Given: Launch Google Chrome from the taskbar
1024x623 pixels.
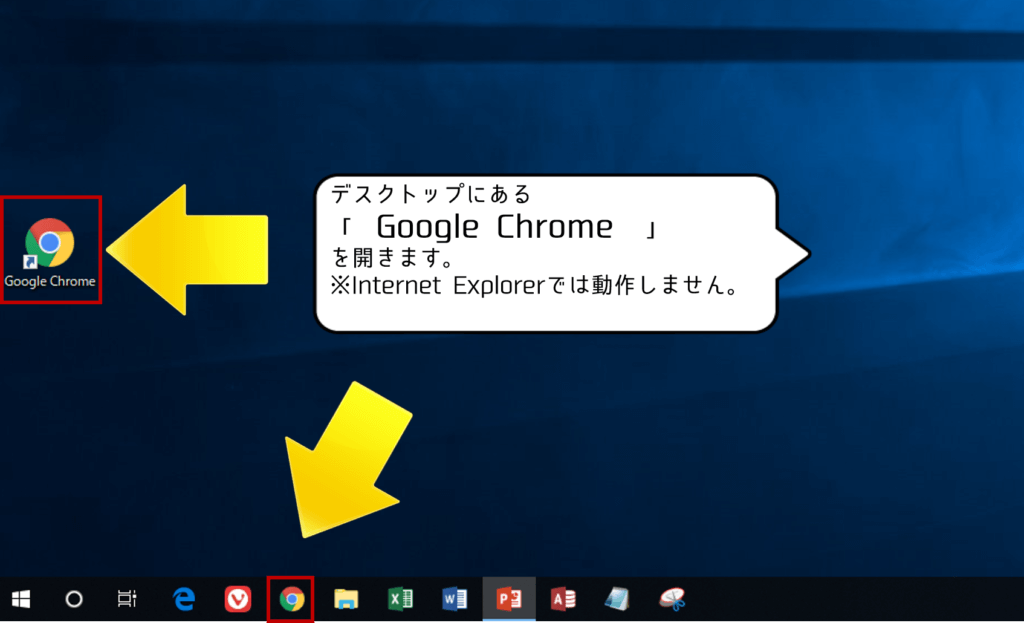Looking at the screenshot, I should click(x=291, y=599).
